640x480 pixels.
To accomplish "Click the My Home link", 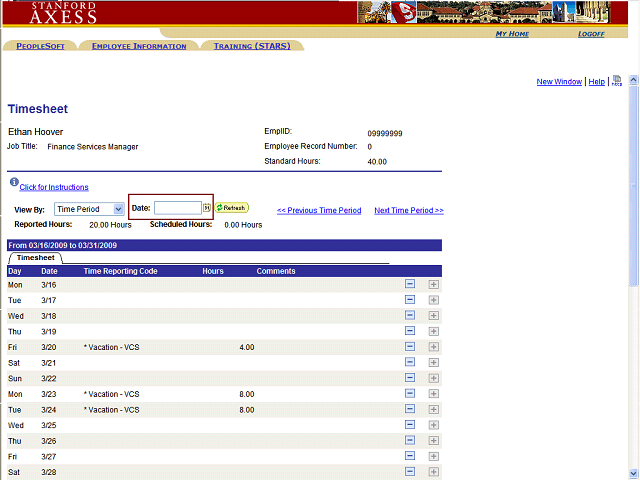I will [x=512, y=34].
